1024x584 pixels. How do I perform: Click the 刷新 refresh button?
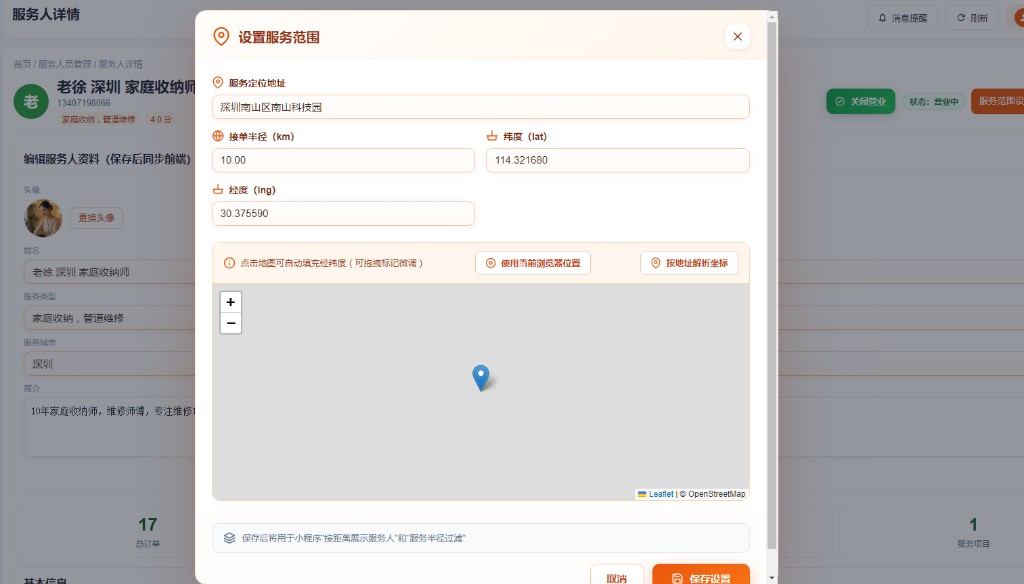click(972, 18)
